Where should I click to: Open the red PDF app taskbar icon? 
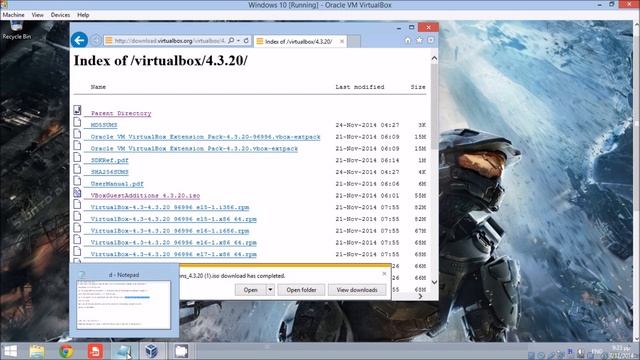pos(95,351)
